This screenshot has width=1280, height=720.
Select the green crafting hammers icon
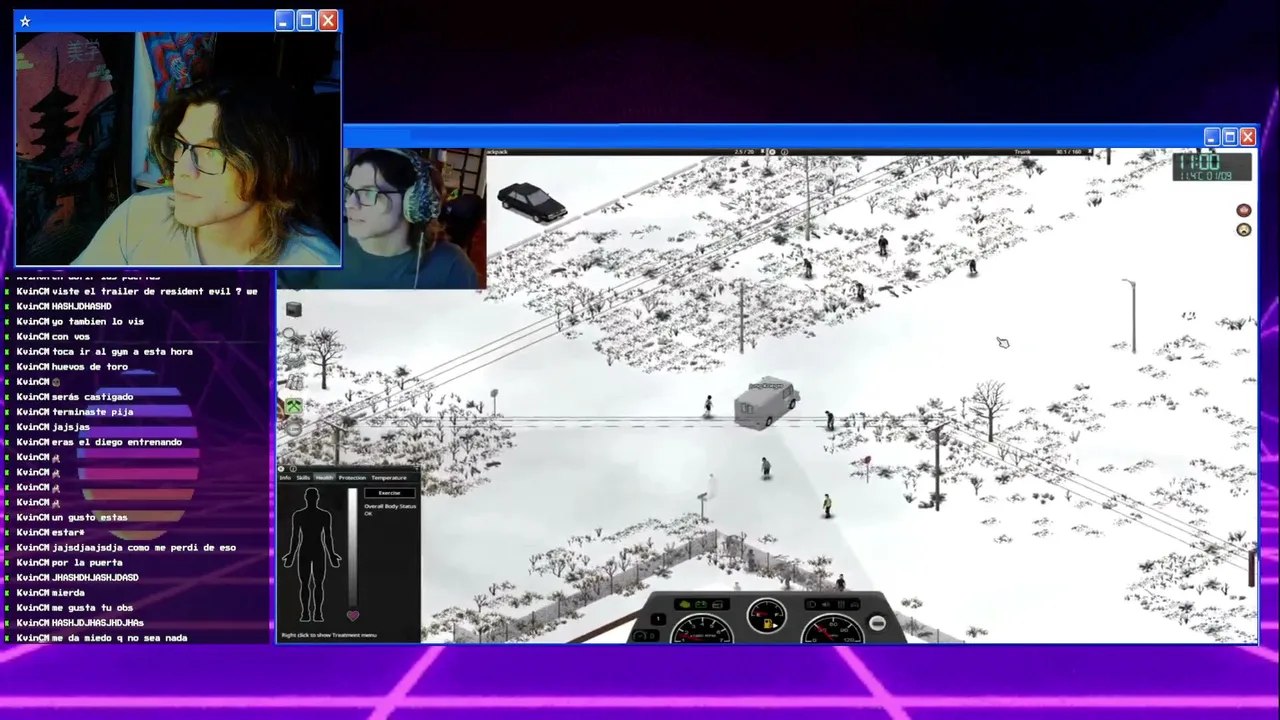pyautogui.click(x=293, y=406)
